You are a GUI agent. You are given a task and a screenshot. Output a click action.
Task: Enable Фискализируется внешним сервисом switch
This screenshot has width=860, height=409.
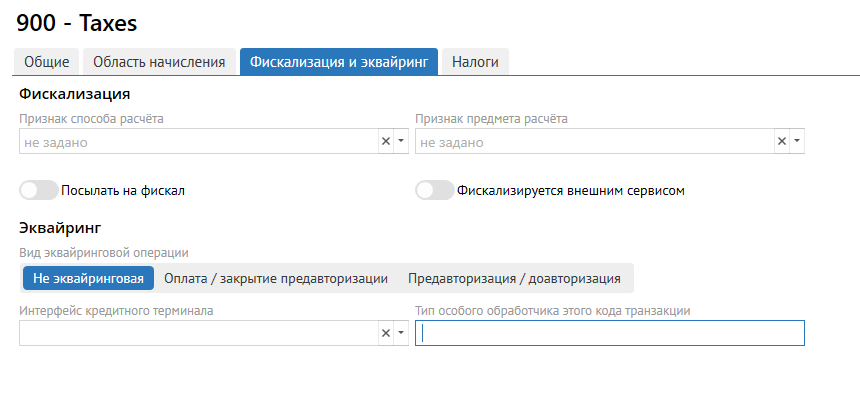click(x=435, y=190)
